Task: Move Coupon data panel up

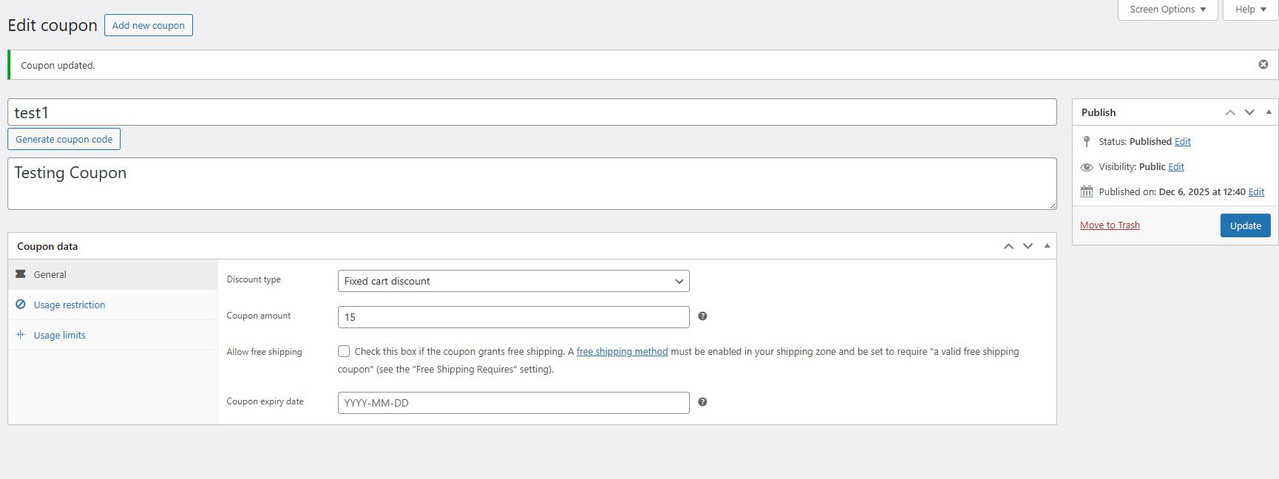Action: [1008, 246]
